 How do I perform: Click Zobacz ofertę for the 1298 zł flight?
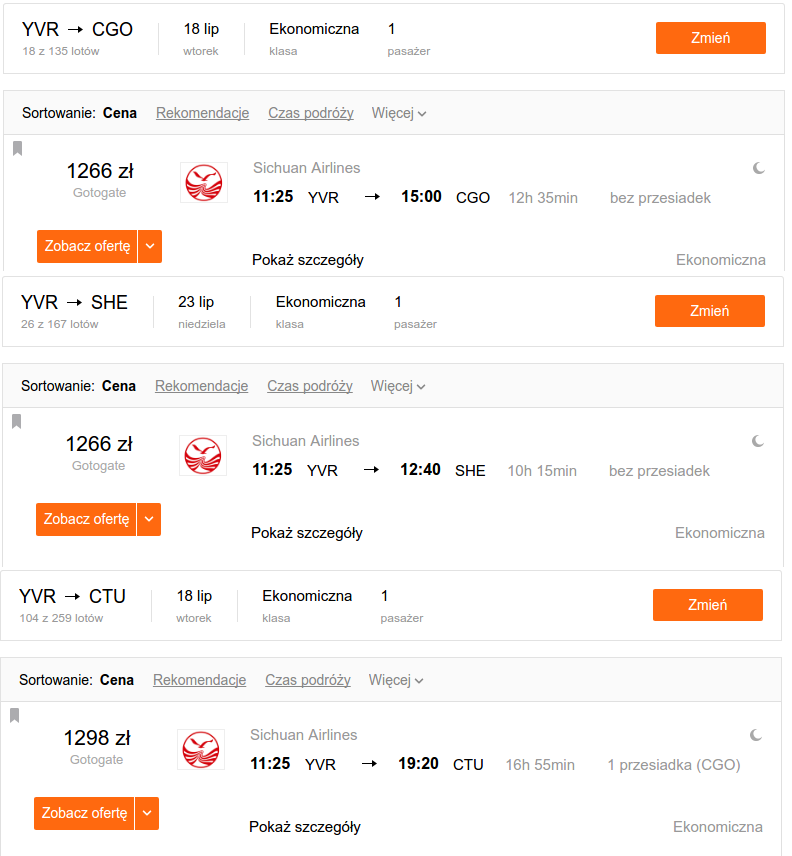[x=84, y=813]
